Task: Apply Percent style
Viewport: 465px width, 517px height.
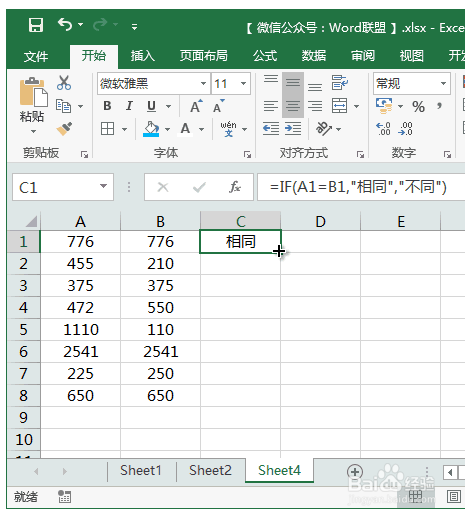Action: pos(418,107)
